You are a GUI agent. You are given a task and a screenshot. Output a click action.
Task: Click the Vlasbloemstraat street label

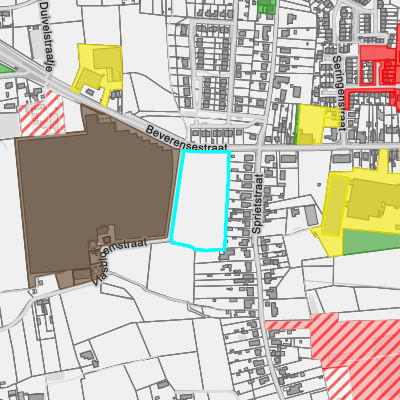(x=120, y=262)
